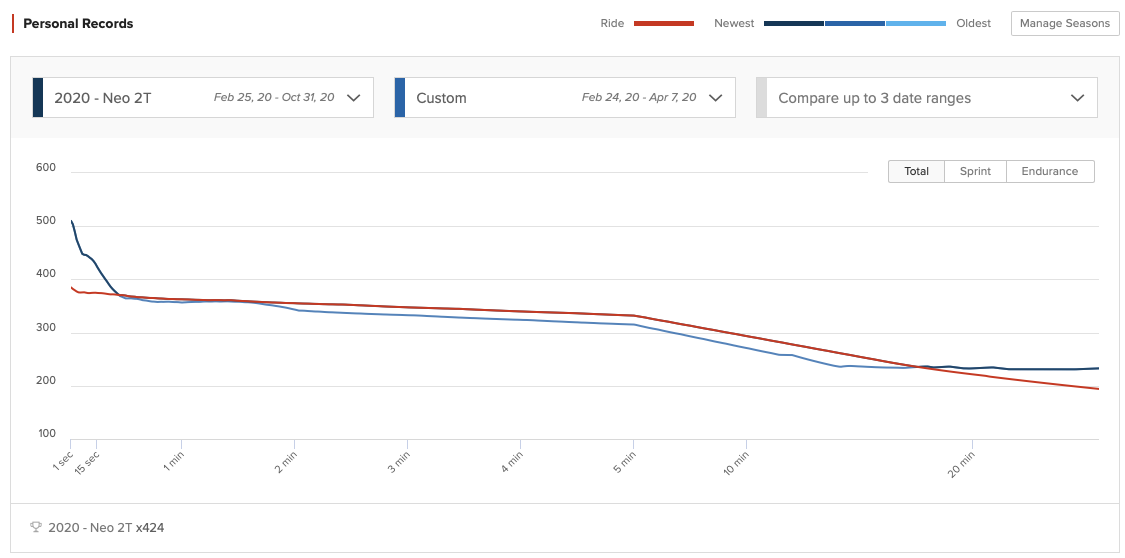Click the red Ride legend line

[663, 23]
